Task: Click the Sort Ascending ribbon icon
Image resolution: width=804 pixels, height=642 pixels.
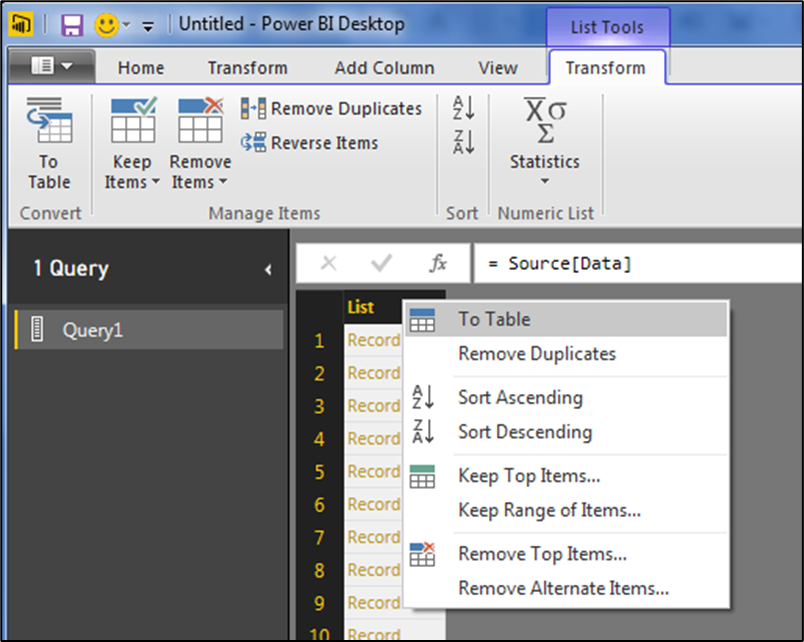Action: point(464,108)
